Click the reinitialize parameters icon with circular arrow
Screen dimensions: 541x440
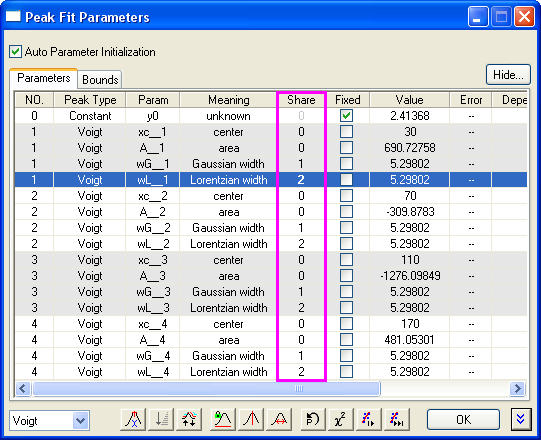[x=313, y=419]
